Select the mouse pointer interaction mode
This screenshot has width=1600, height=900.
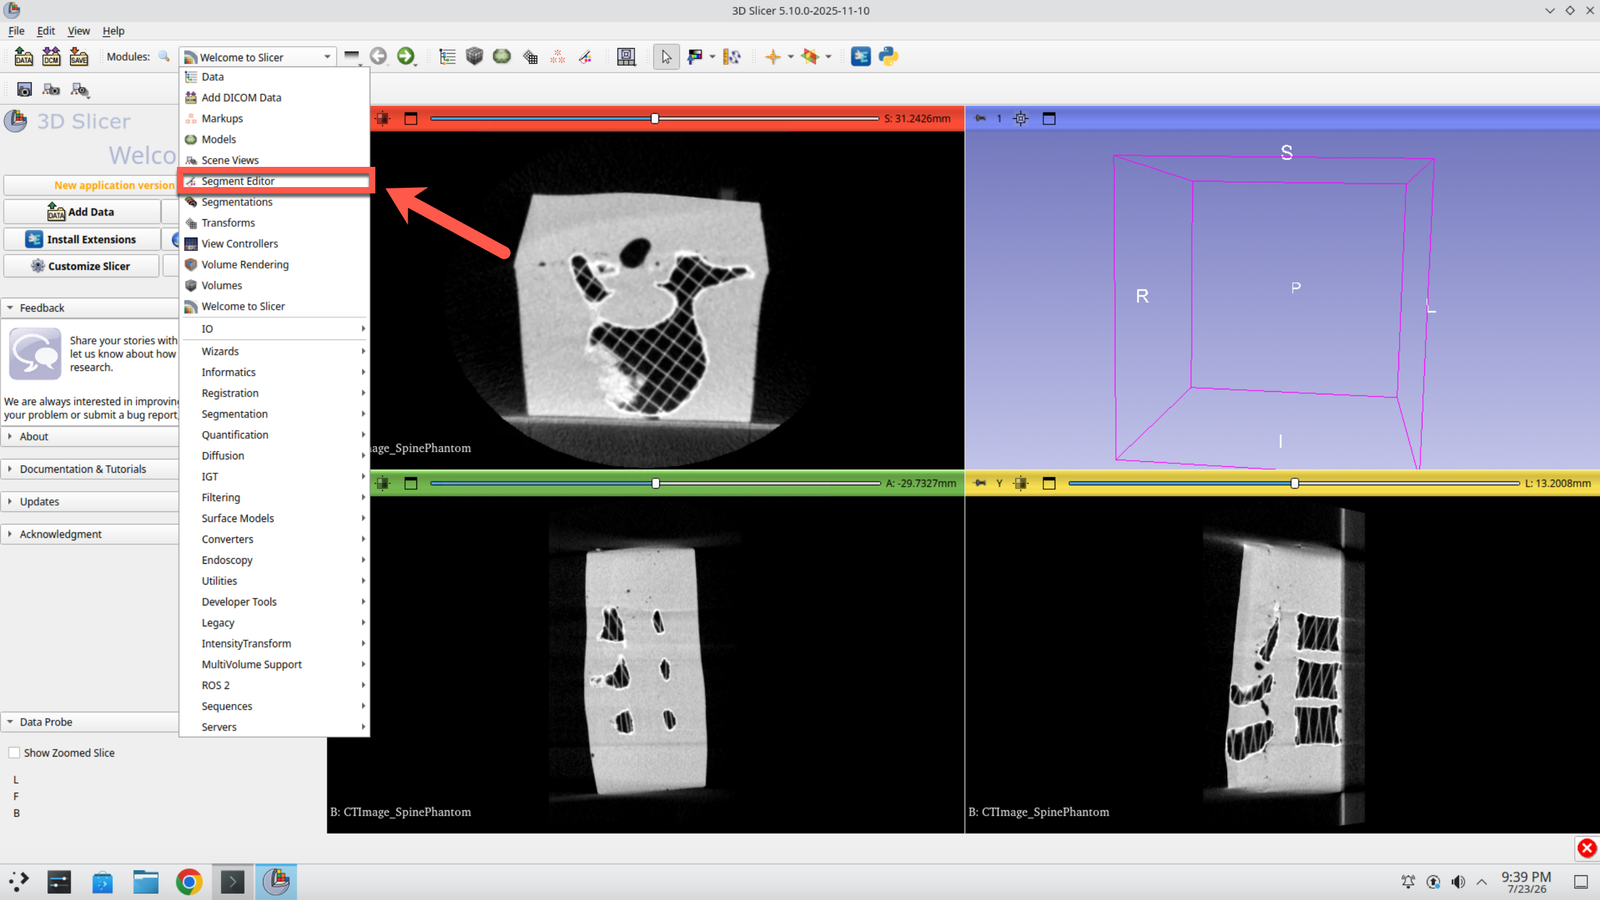coord(666,57)
